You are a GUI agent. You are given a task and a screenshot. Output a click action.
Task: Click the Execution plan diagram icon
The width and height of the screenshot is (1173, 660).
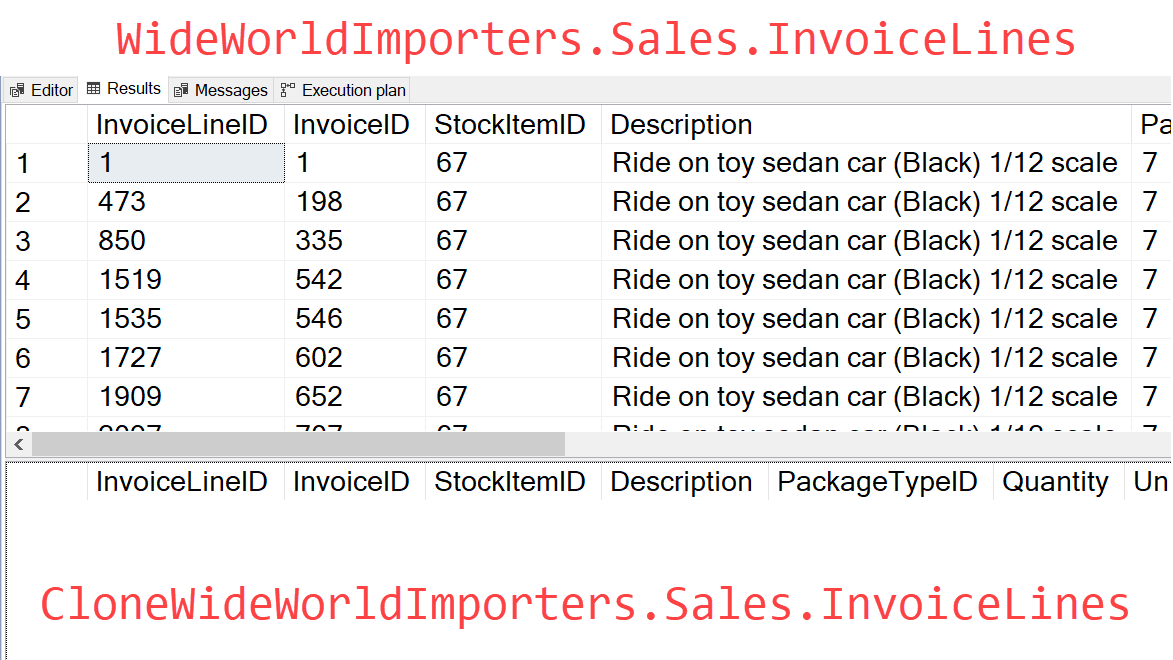point(288,90)
